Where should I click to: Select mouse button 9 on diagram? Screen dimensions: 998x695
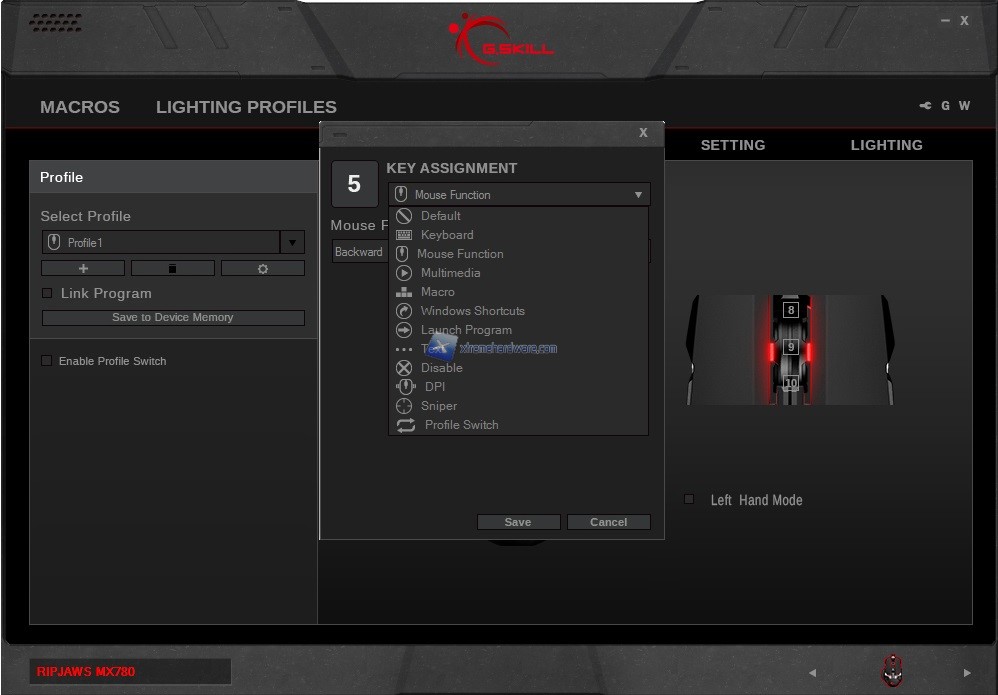[791, 347]
